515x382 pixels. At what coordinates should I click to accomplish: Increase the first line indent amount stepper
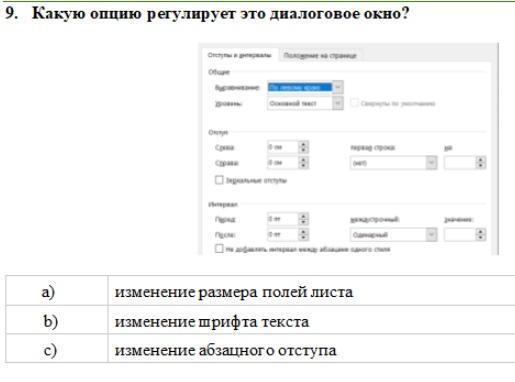tap(480, 160)
